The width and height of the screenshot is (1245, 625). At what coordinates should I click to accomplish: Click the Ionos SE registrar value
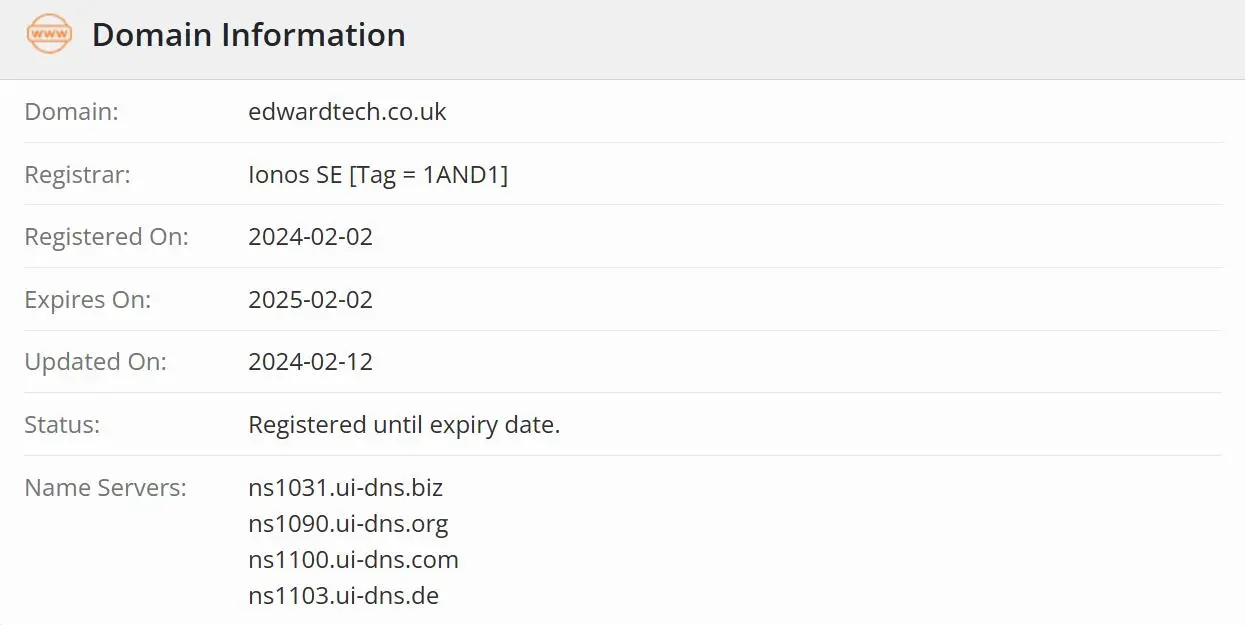[378, 175]
